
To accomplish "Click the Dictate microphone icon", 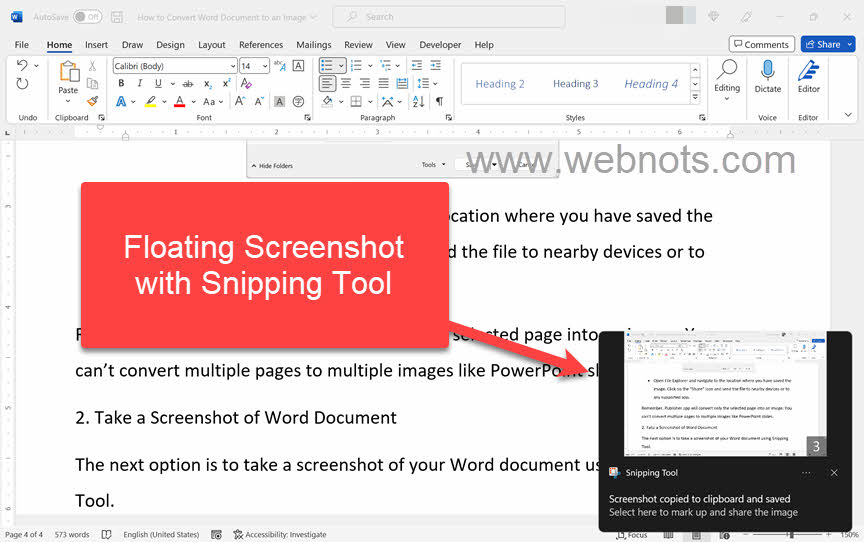I will point(767,70).
